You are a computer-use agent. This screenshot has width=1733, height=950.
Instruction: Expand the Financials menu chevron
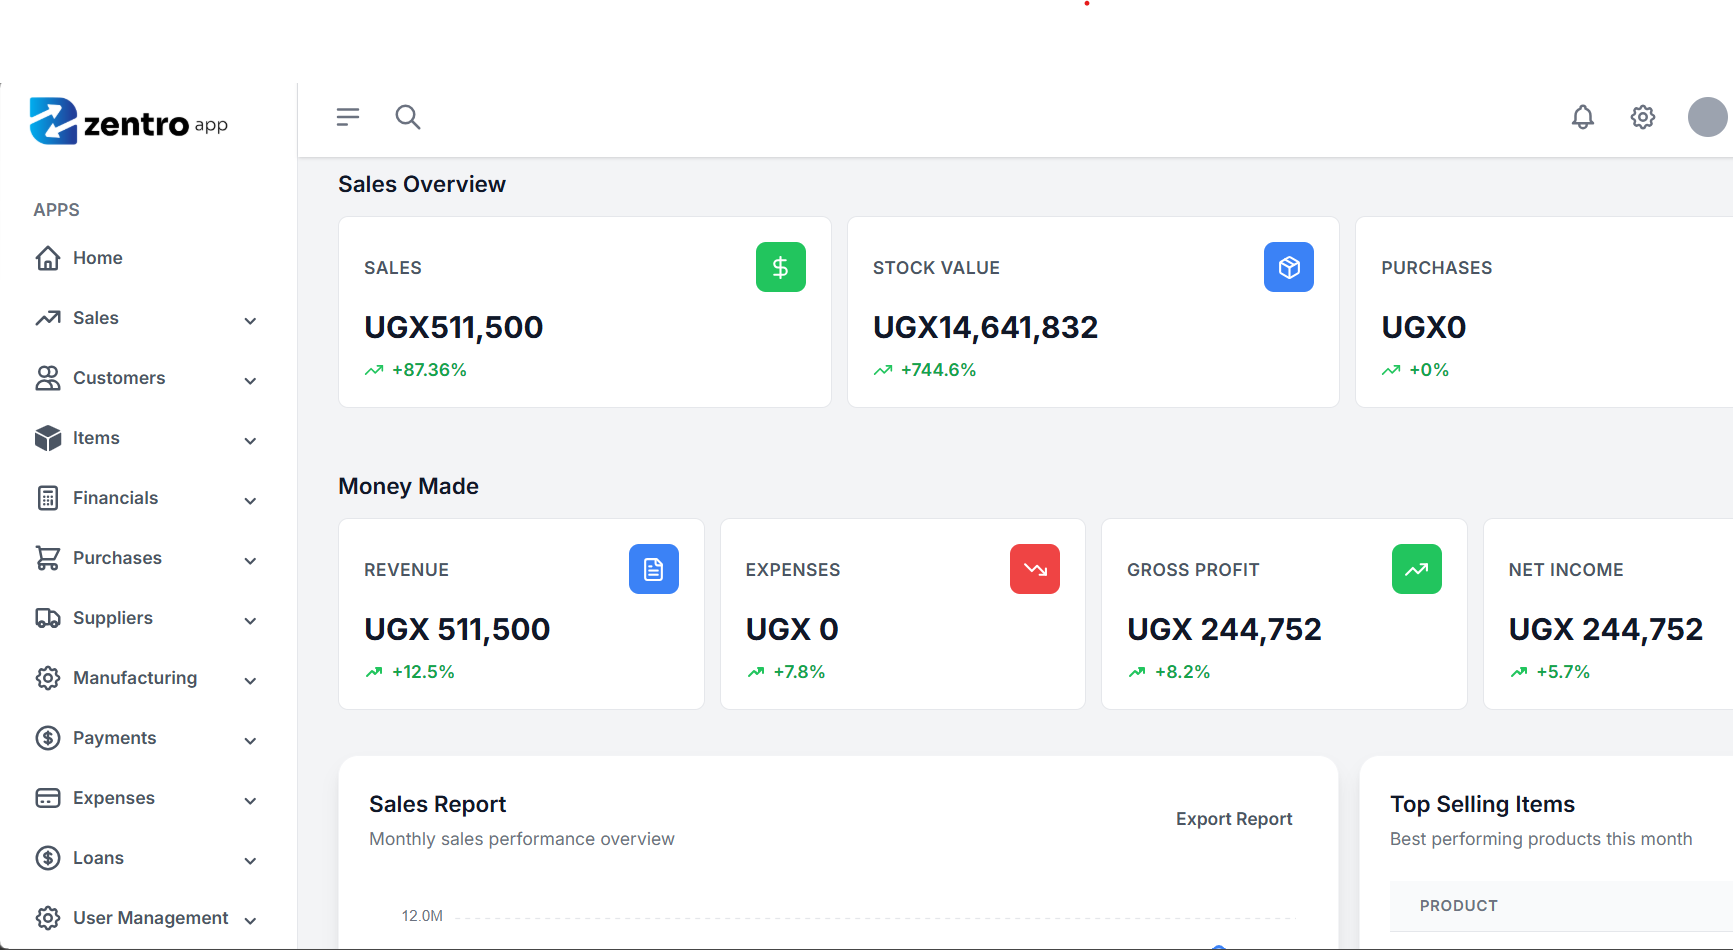coord(250,501)
